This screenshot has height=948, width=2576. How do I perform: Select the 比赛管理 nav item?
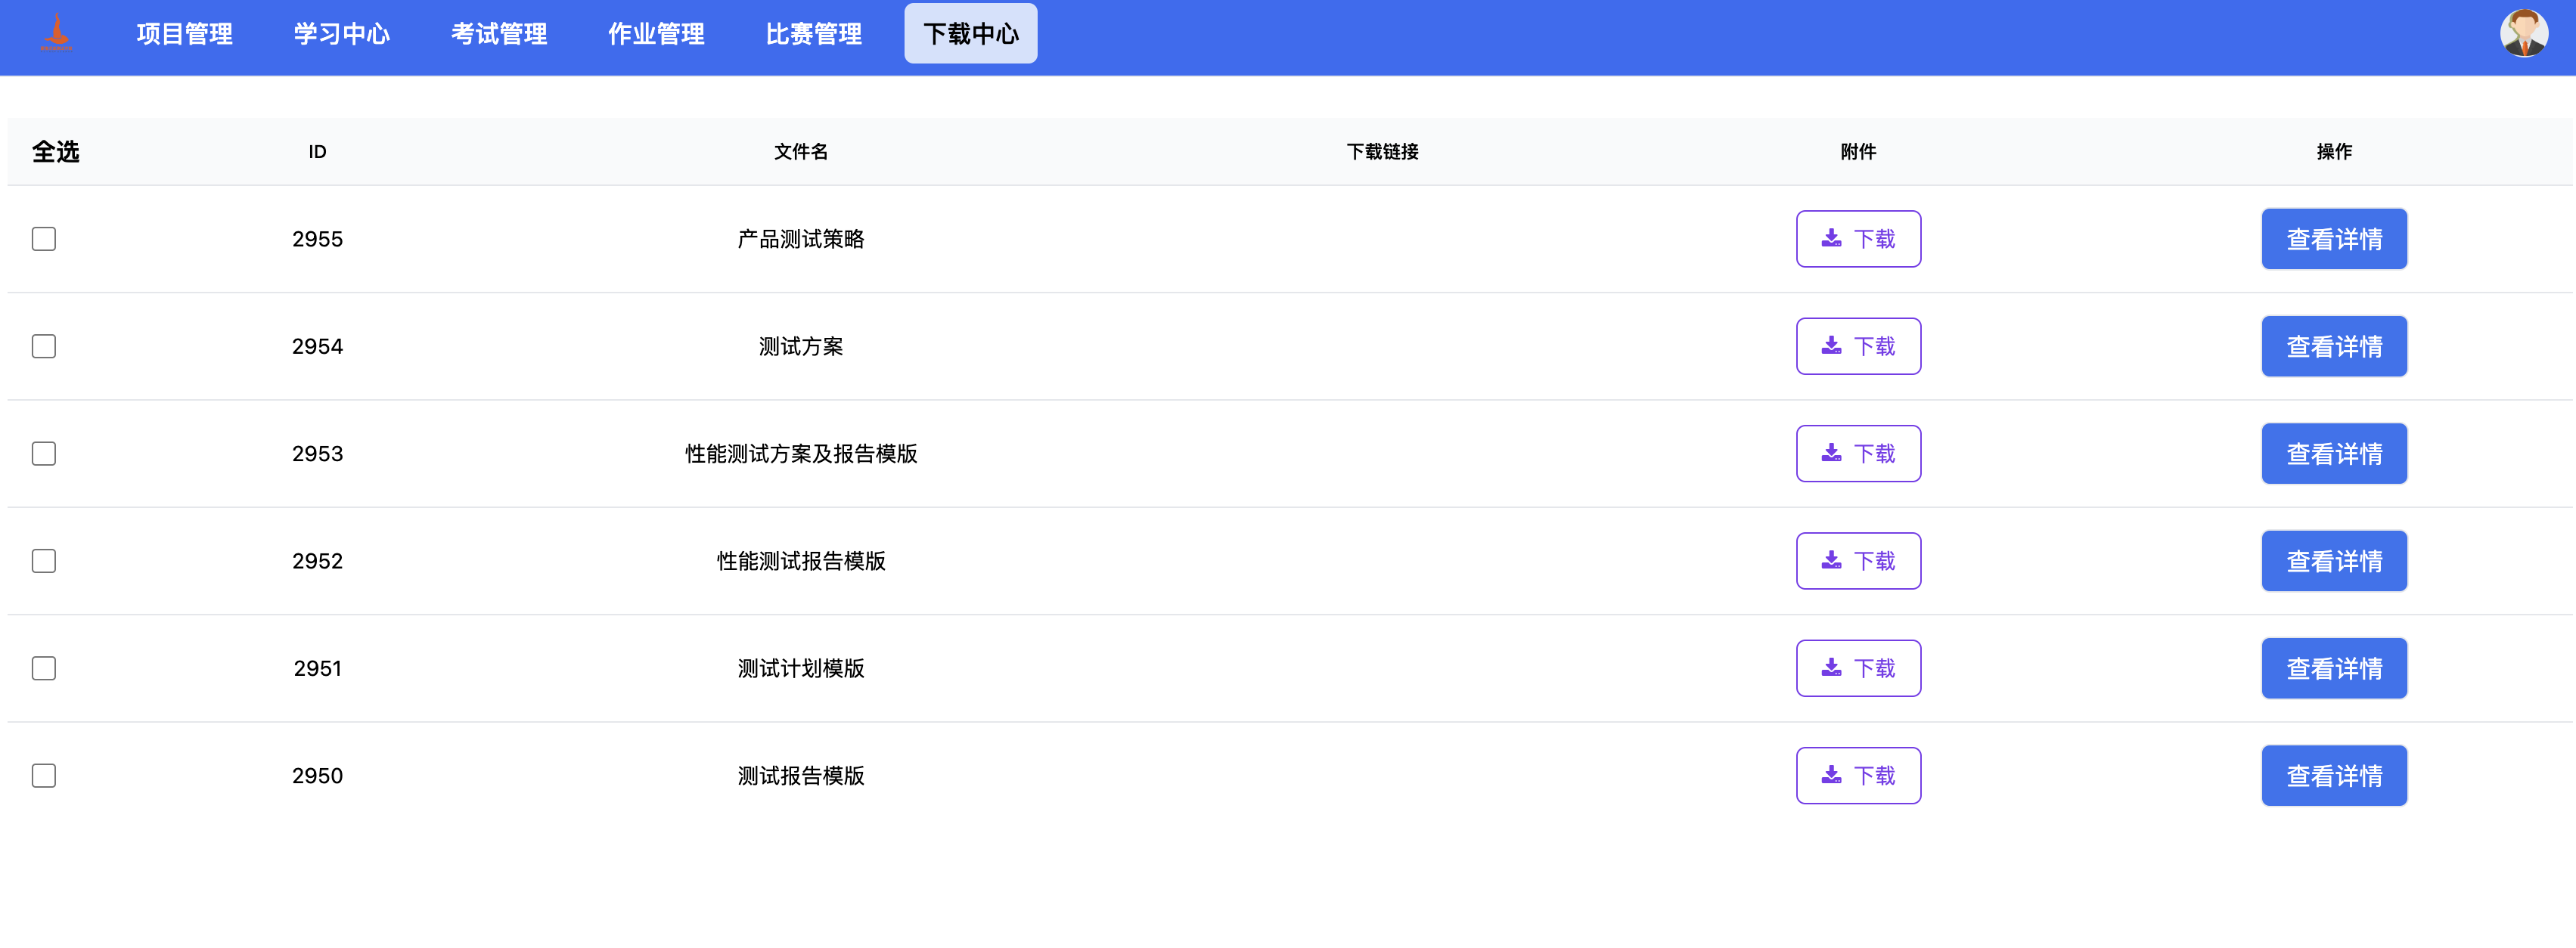click(x=813, y=34)
